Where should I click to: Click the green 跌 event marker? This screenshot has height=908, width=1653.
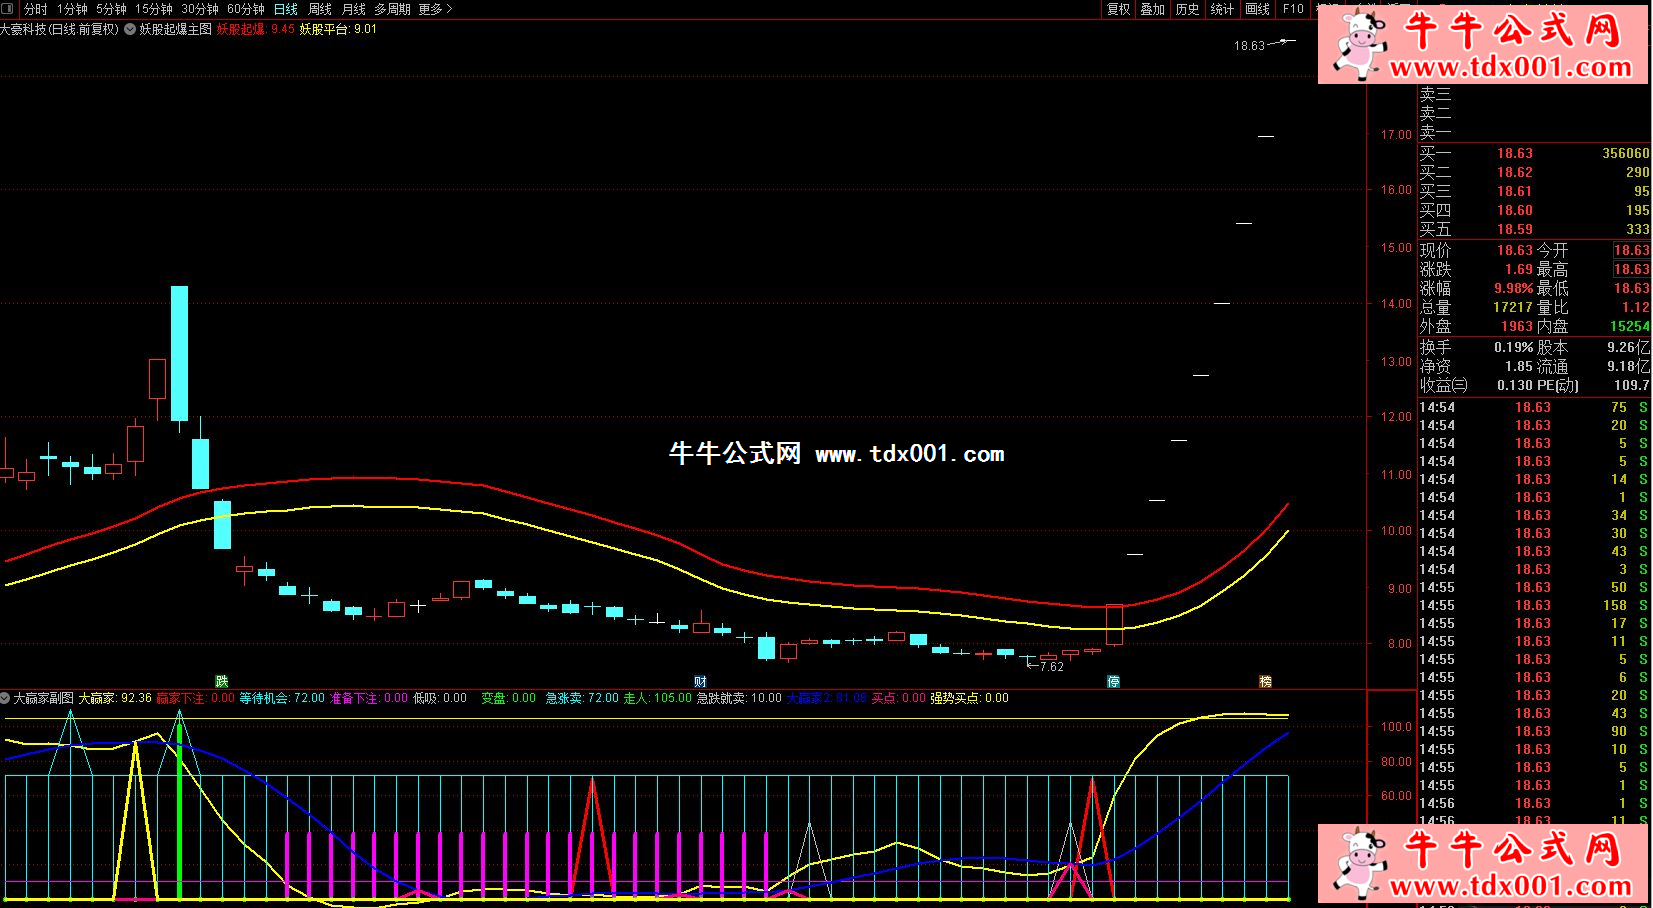pyautogui.click(x=222, y=682)
